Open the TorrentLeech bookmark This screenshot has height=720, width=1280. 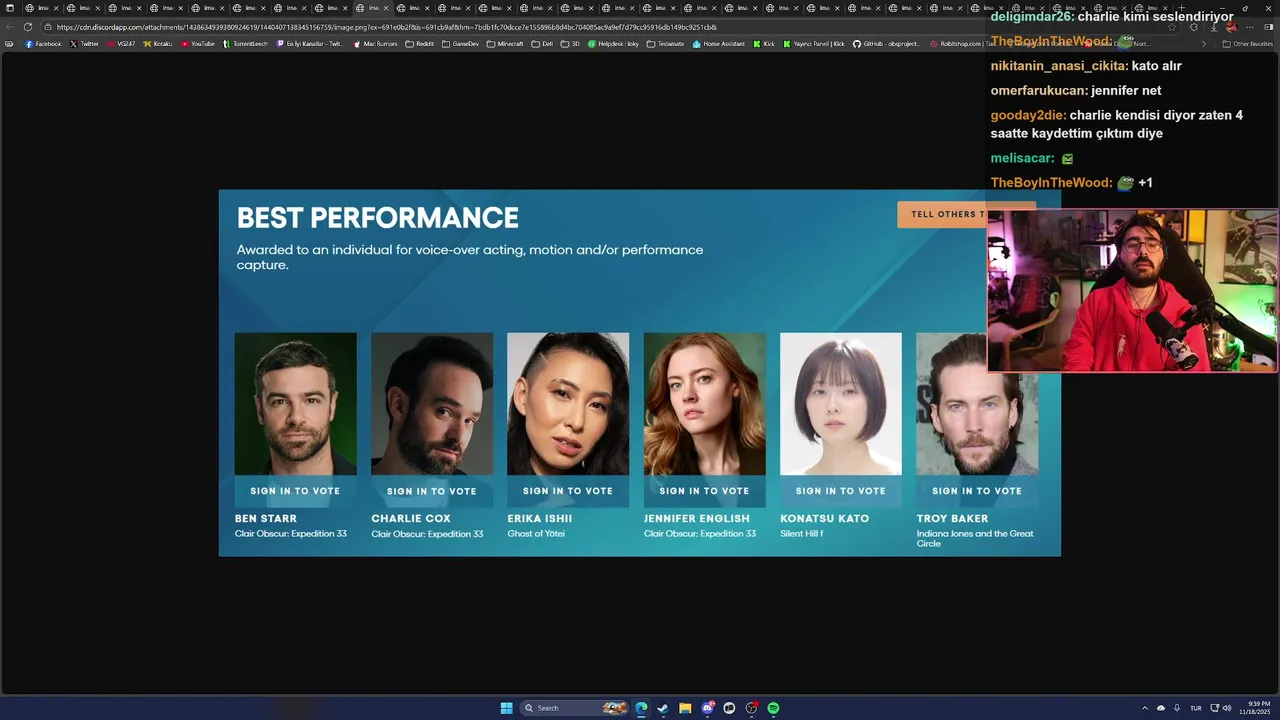point(246,44)
